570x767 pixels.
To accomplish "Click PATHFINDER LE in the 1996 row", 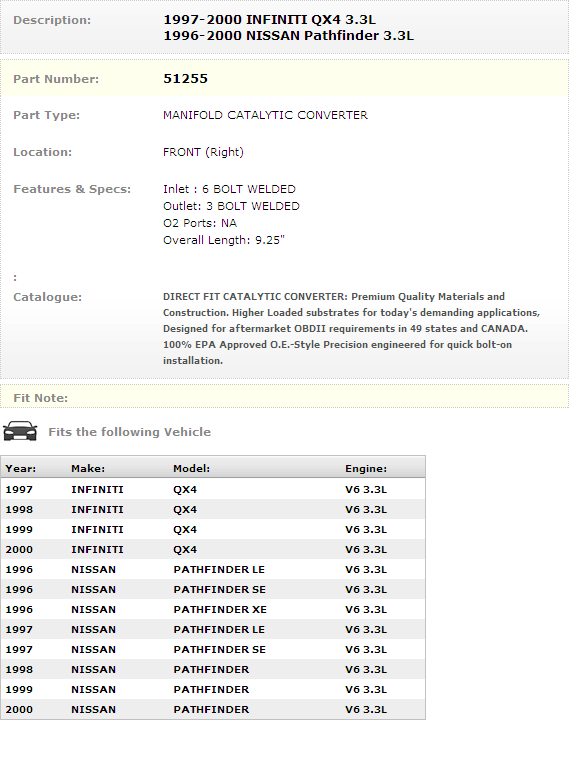I will (219, 570).
